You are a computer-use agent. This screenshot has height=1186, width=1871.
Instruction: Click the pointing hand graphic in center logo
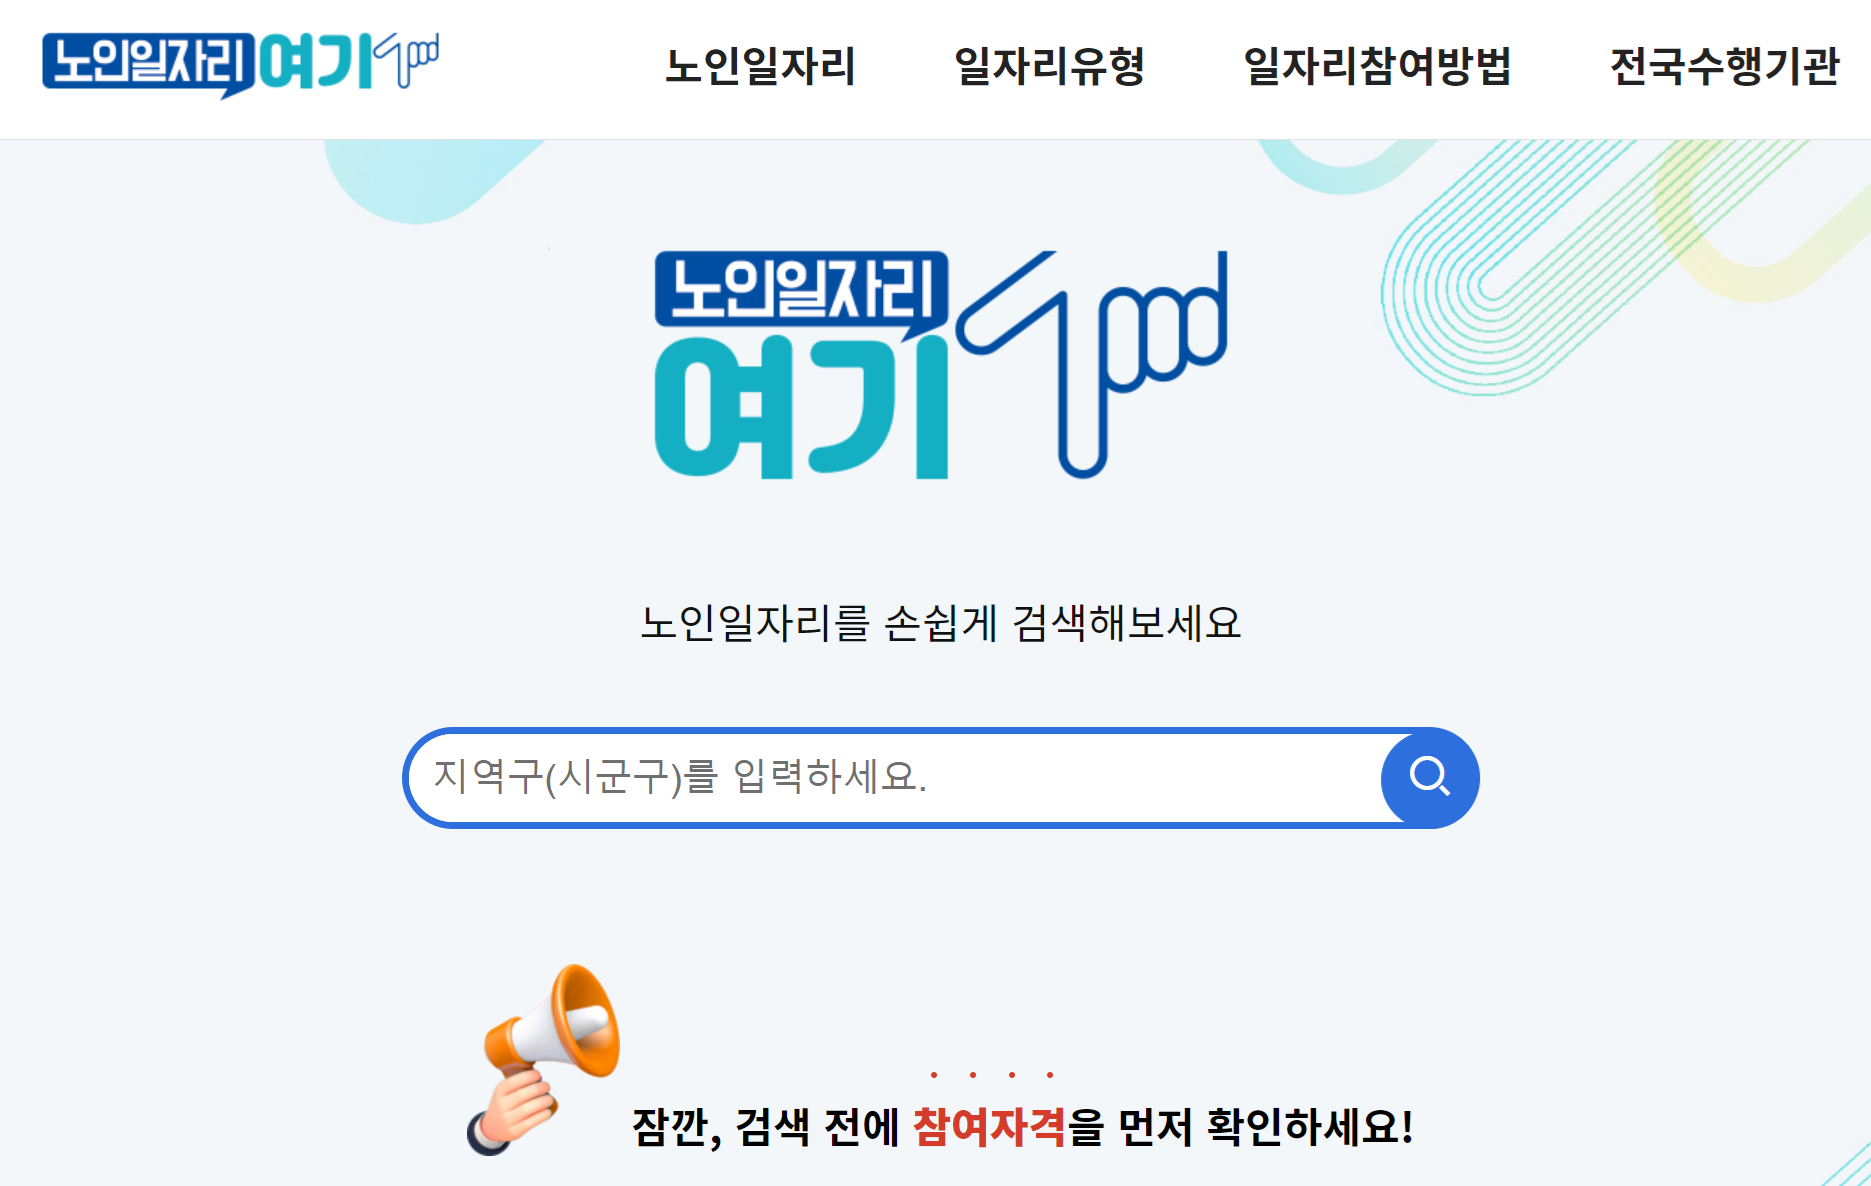click(x=1092, y=364)
